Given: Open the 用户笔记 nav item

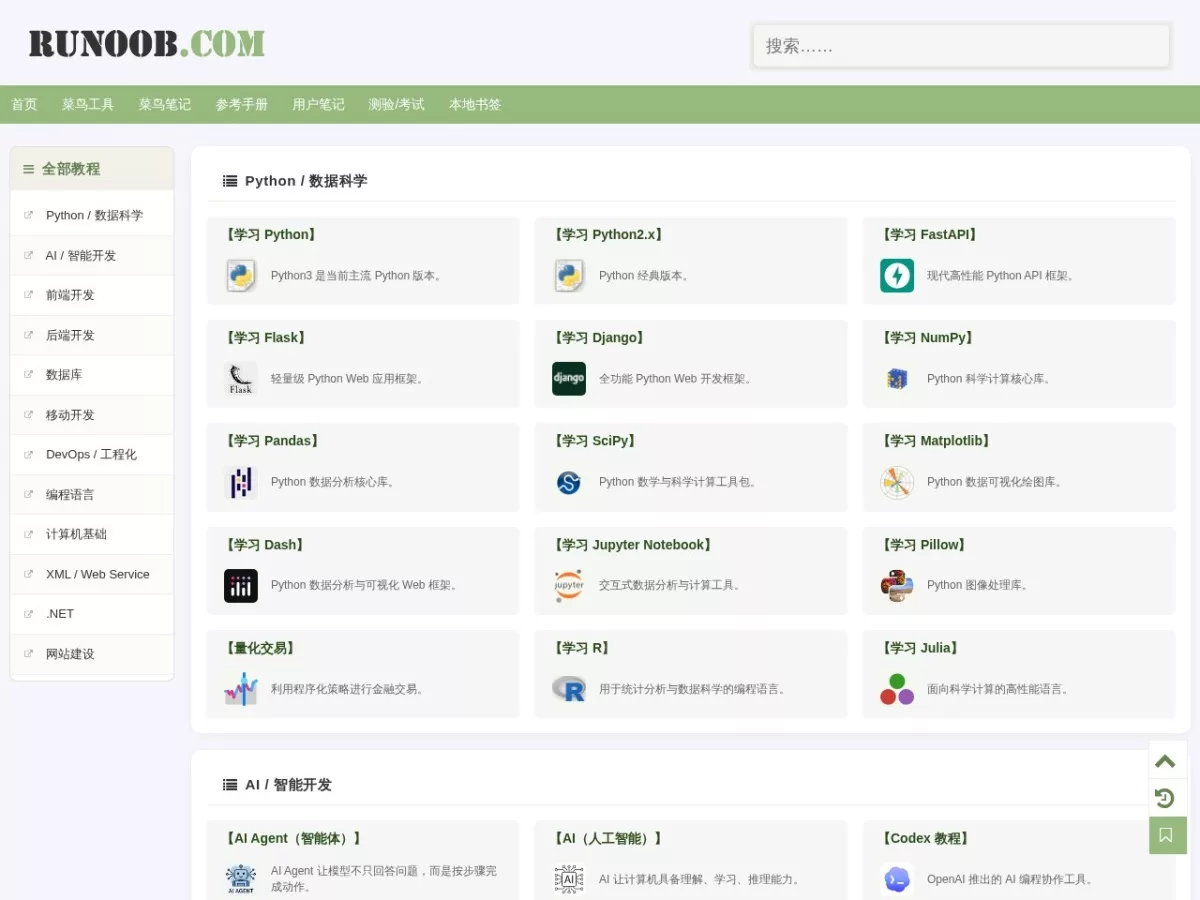Looking at the screenshot, I should coord(318,104).
